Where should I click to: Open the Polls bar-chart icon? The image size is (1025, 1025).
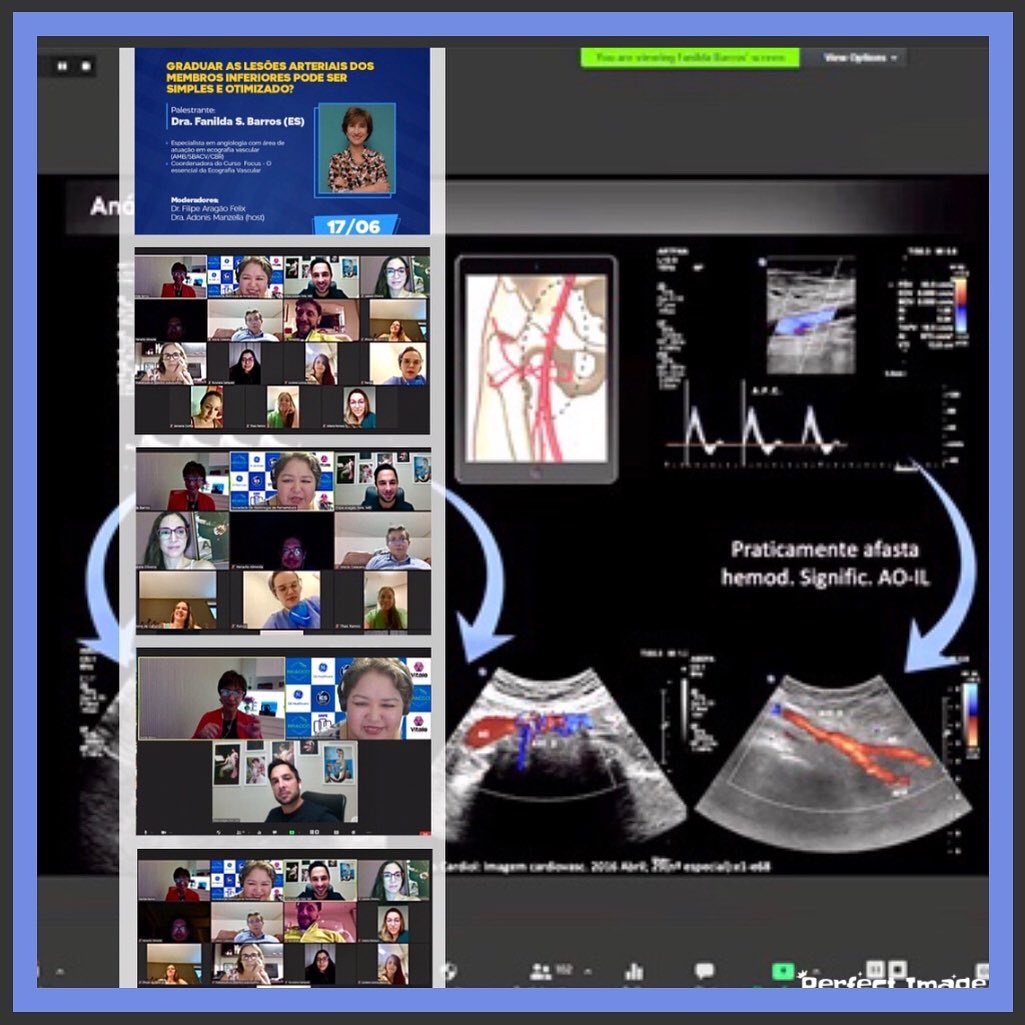(x=633, y=970)
